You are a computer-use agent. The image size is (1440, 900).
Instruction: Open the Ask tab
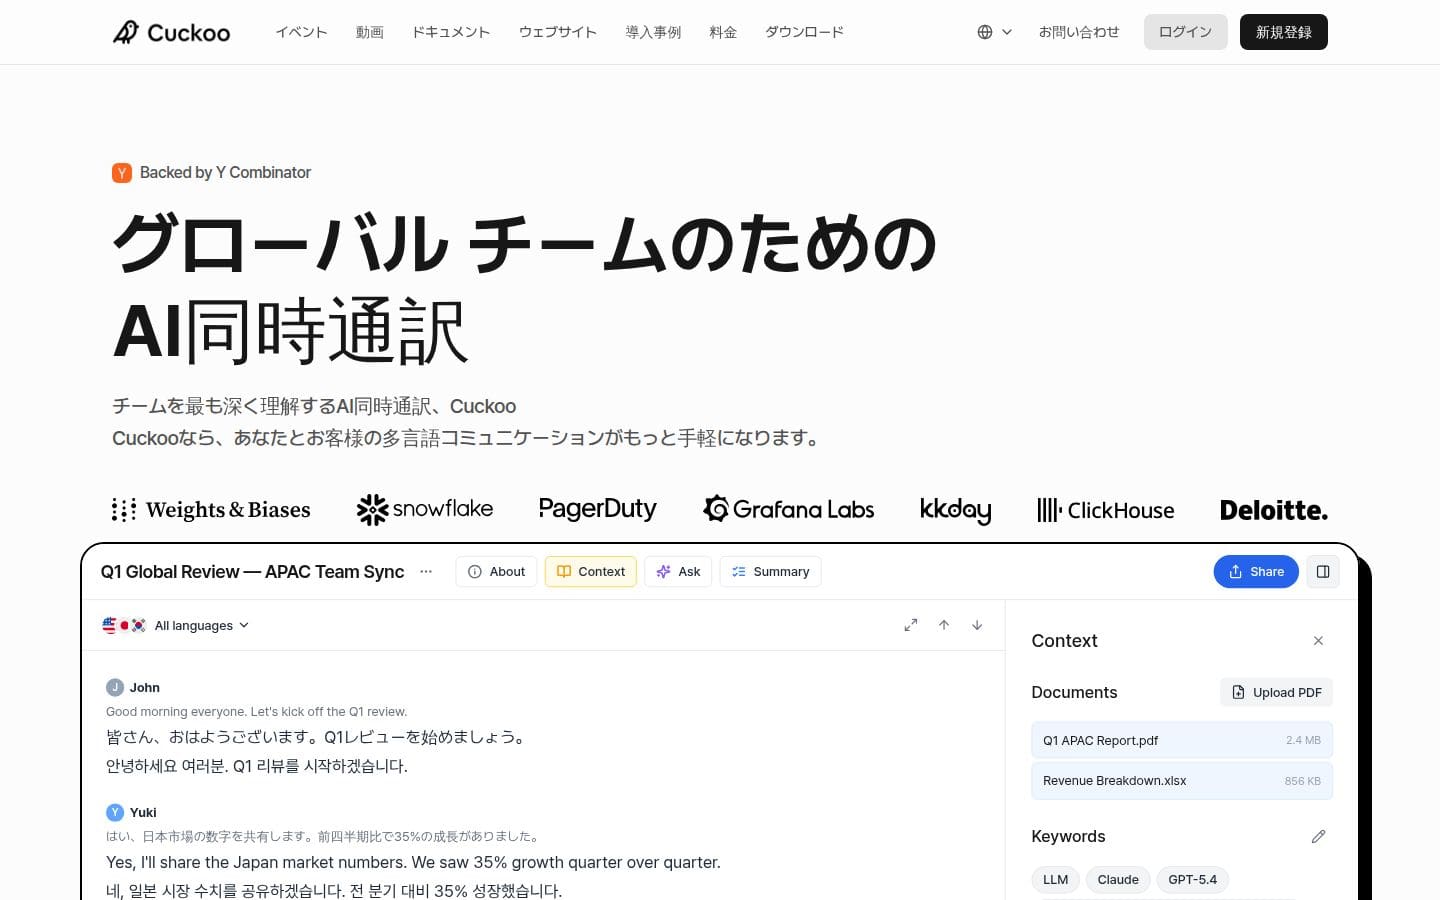[678, 572]
